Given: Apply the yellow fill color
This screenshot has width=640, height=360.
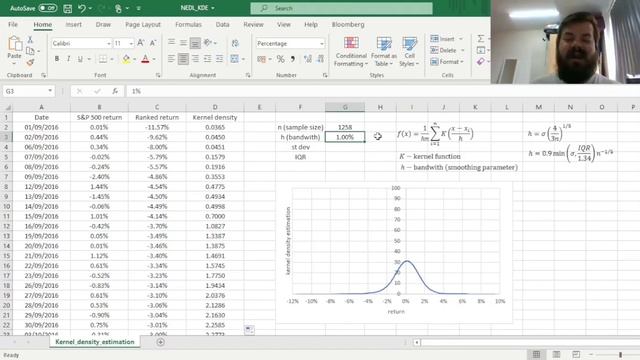Looking at the screenshot, I should point(126,59).
